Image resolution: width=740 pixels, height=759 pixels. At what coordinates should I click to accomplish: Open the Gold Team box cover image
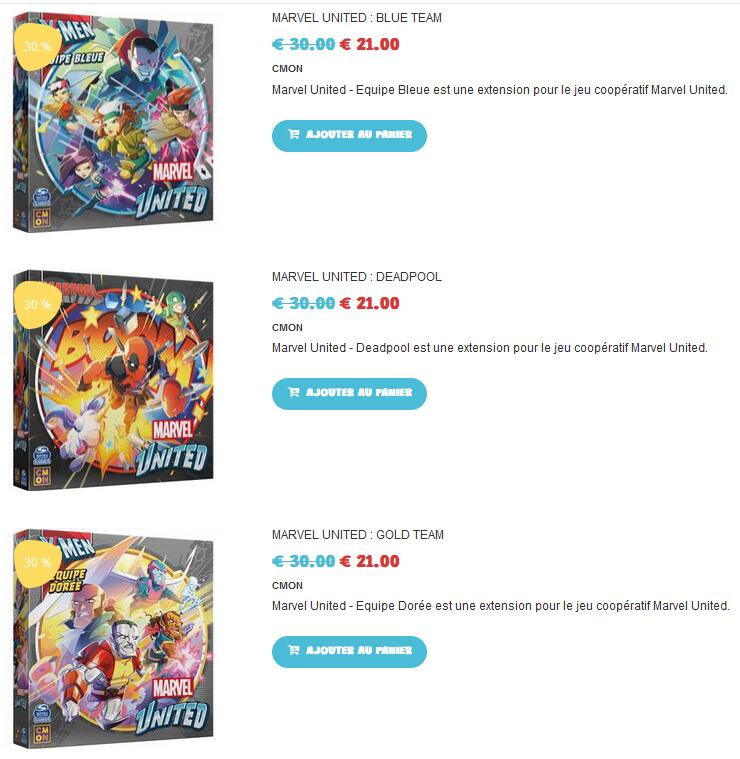pyautogui.click(x=113, y=639)
